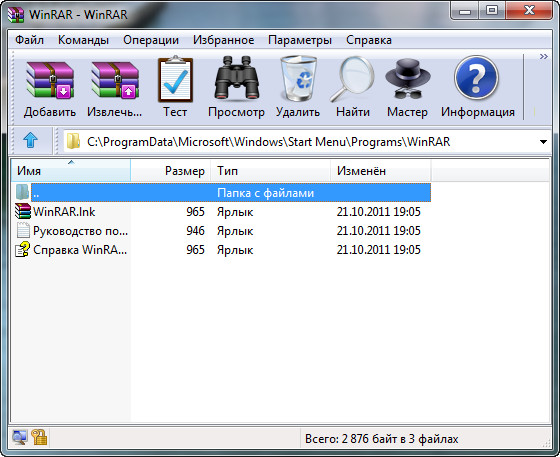
Task: Maximize the WinRAR window
Action: [x=492, y=11]
